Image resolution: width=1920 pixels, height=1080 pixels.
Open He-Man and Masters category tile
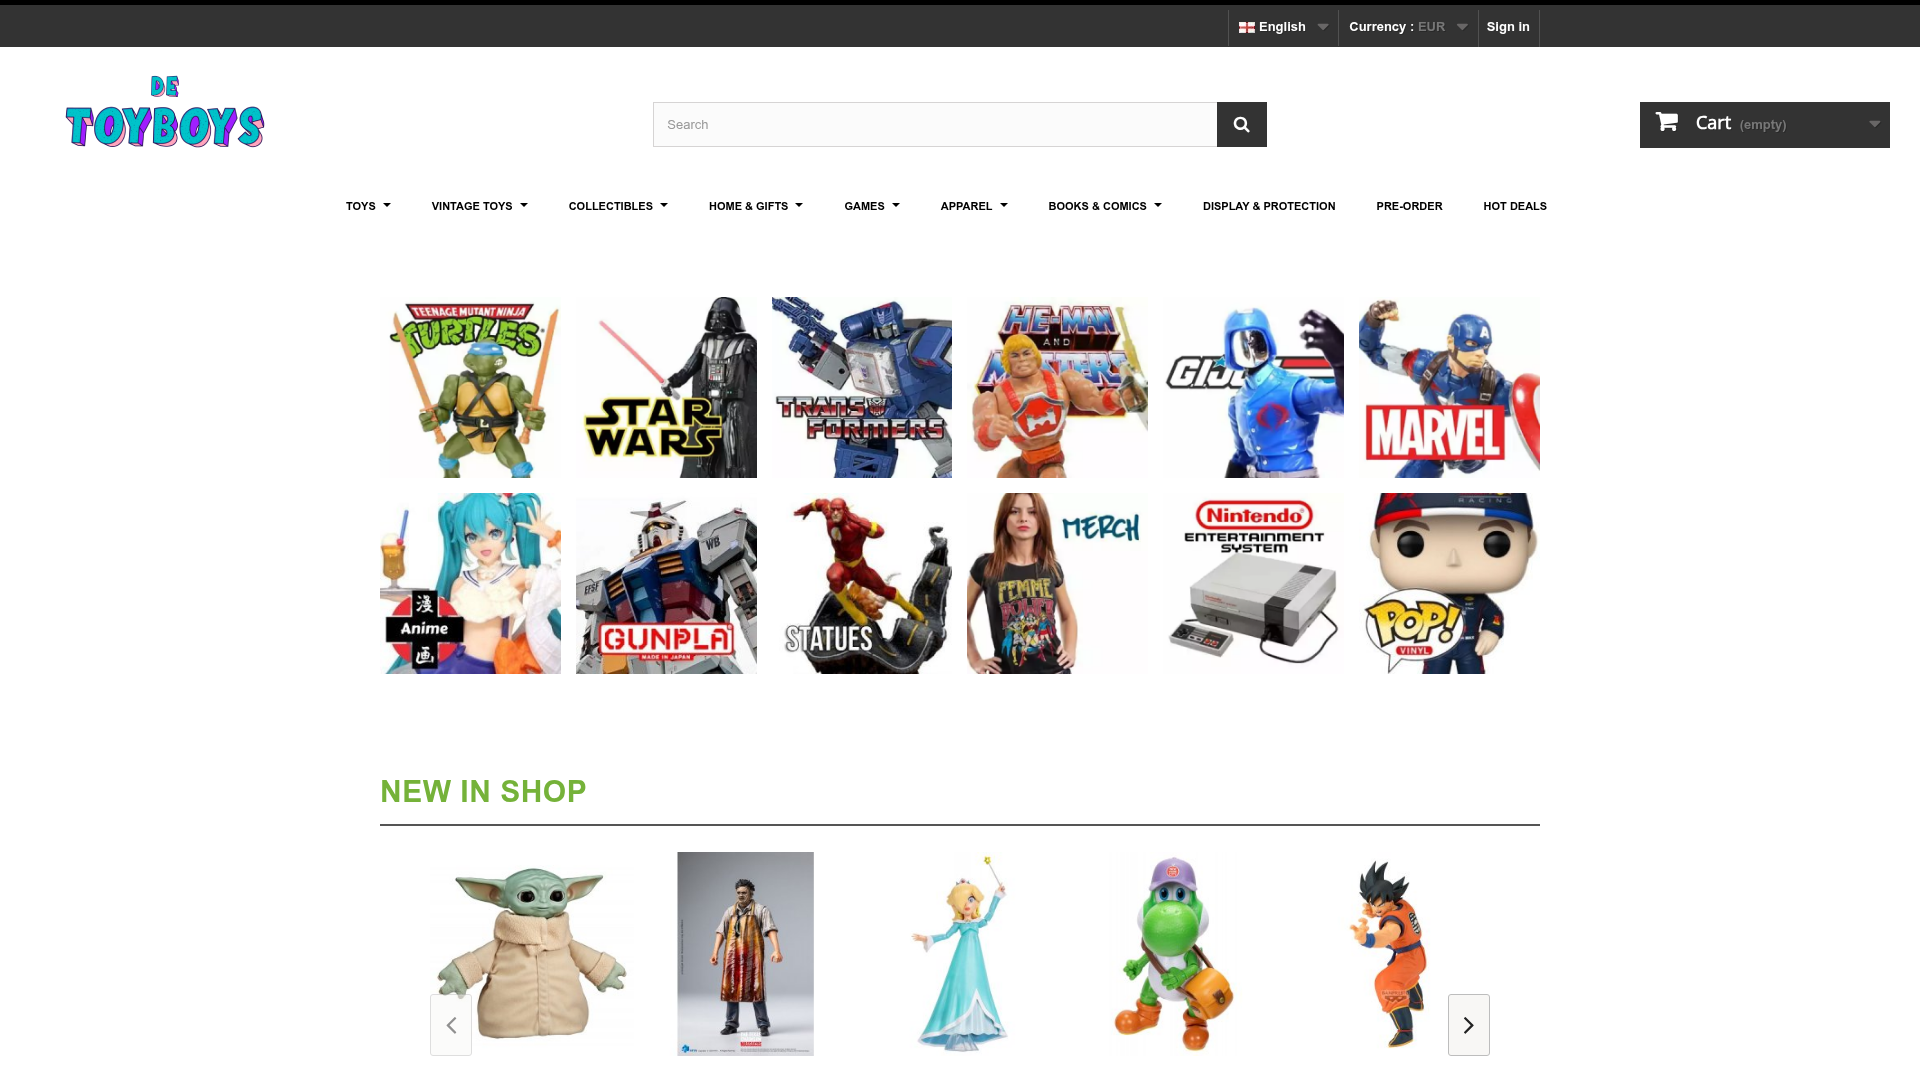coord(1057,387)
